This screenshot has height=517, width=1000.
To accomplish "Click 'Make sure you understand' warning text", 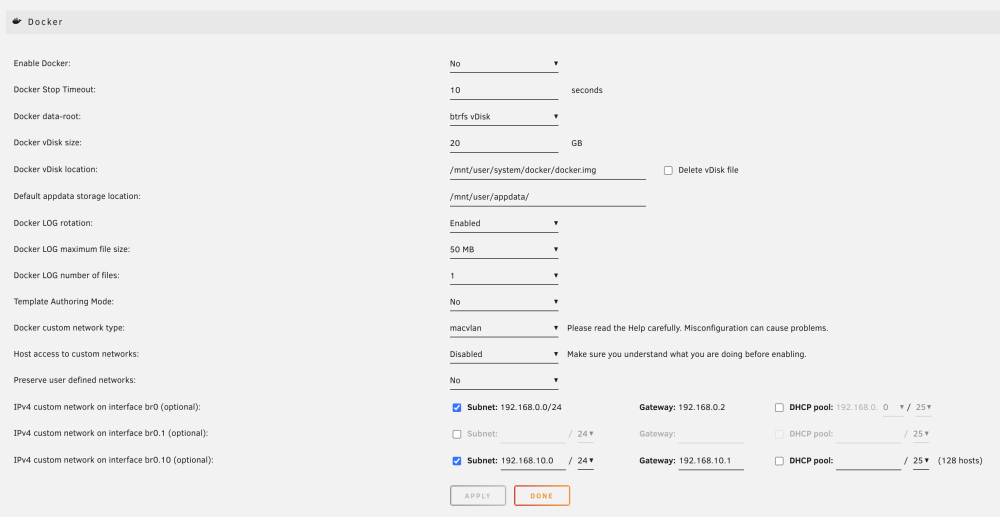I will 687,354.
